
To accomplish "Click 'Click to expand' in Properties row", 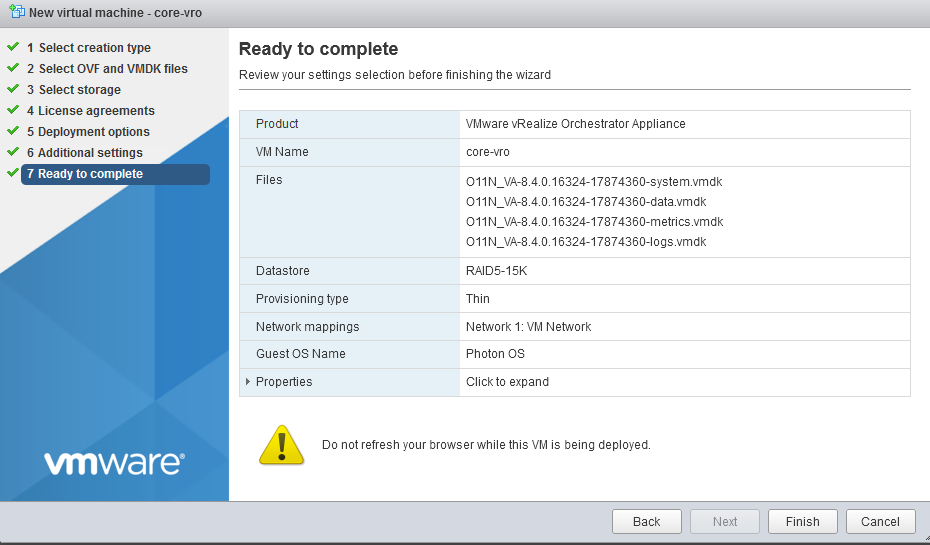I will coord(507,382).
